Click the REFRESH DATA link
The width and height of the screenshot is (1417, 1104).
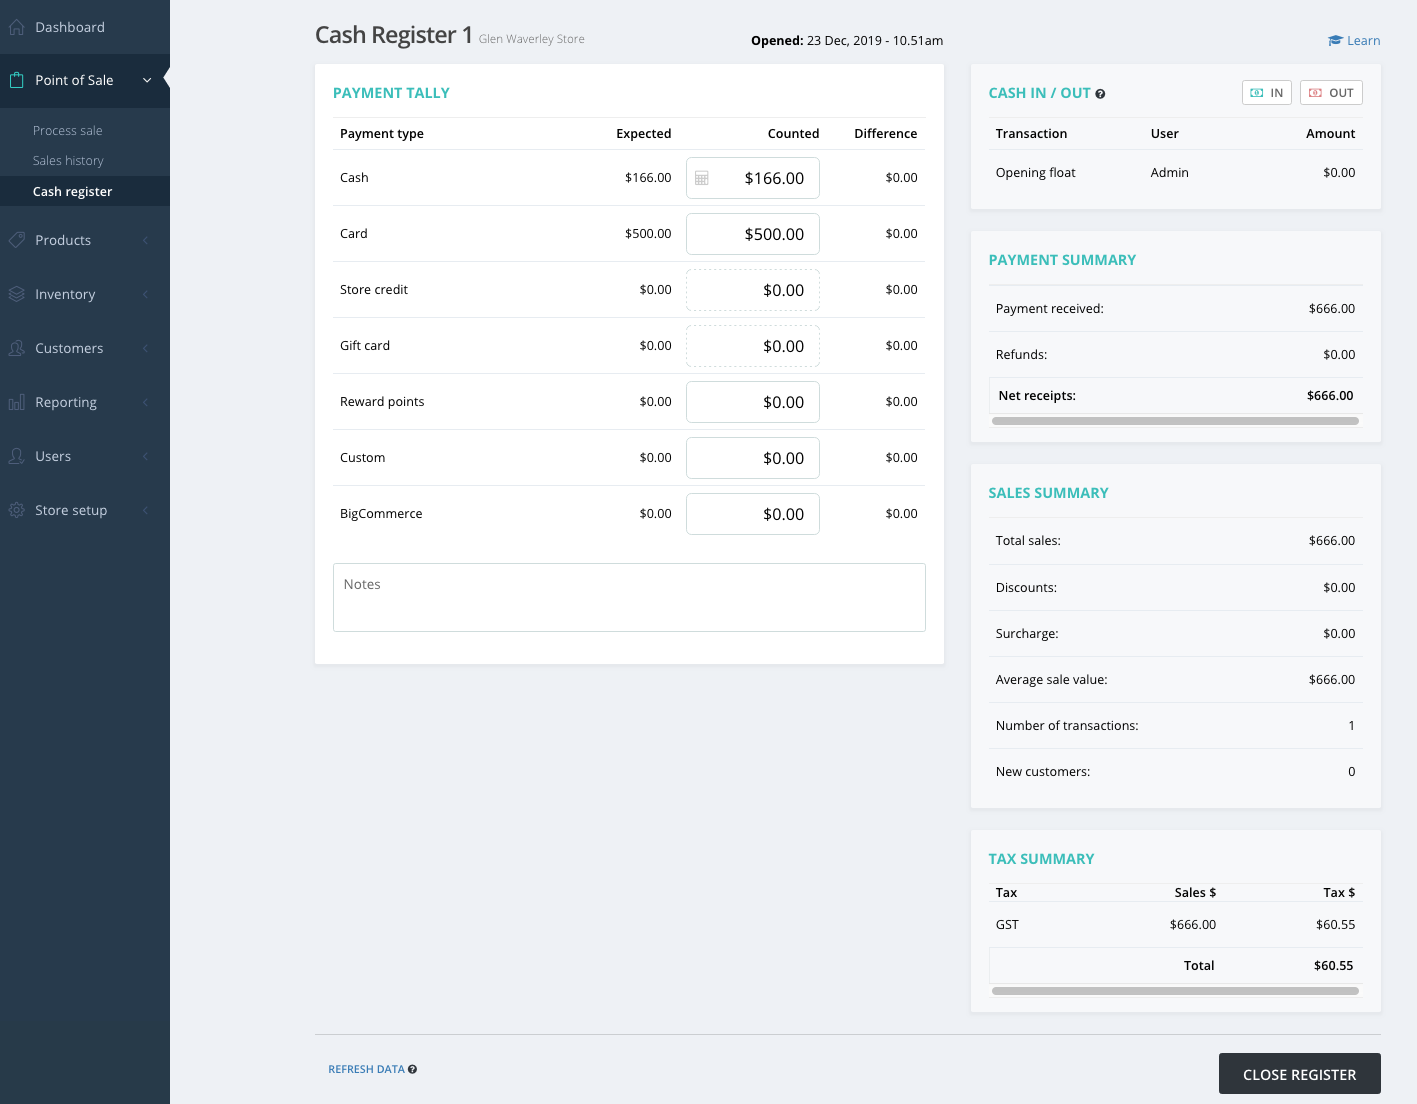366,1070
